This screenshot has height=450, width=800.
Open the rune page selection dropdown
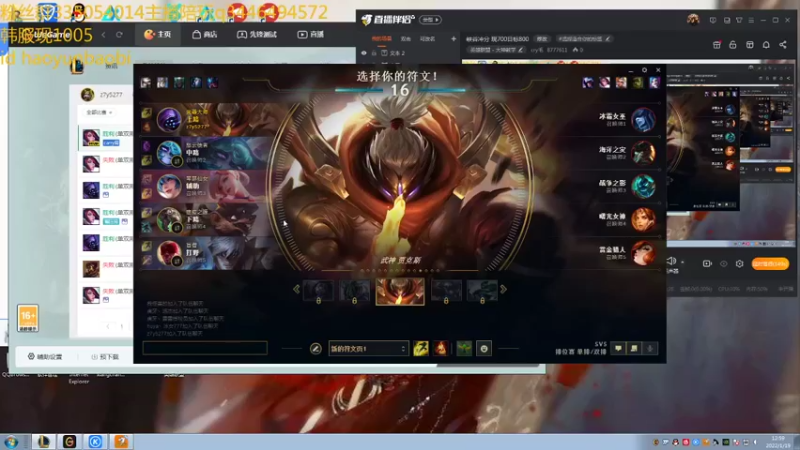tap(368, 348)
